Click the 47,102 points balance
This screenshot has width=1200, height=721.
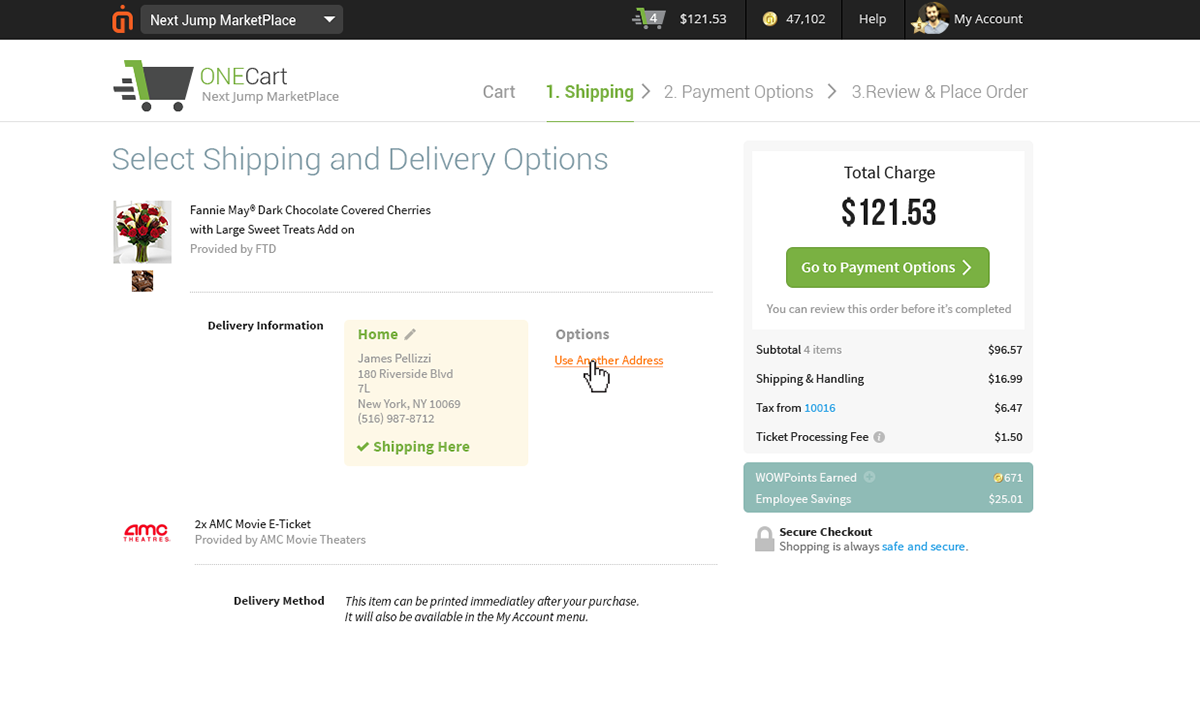point(806,19)
